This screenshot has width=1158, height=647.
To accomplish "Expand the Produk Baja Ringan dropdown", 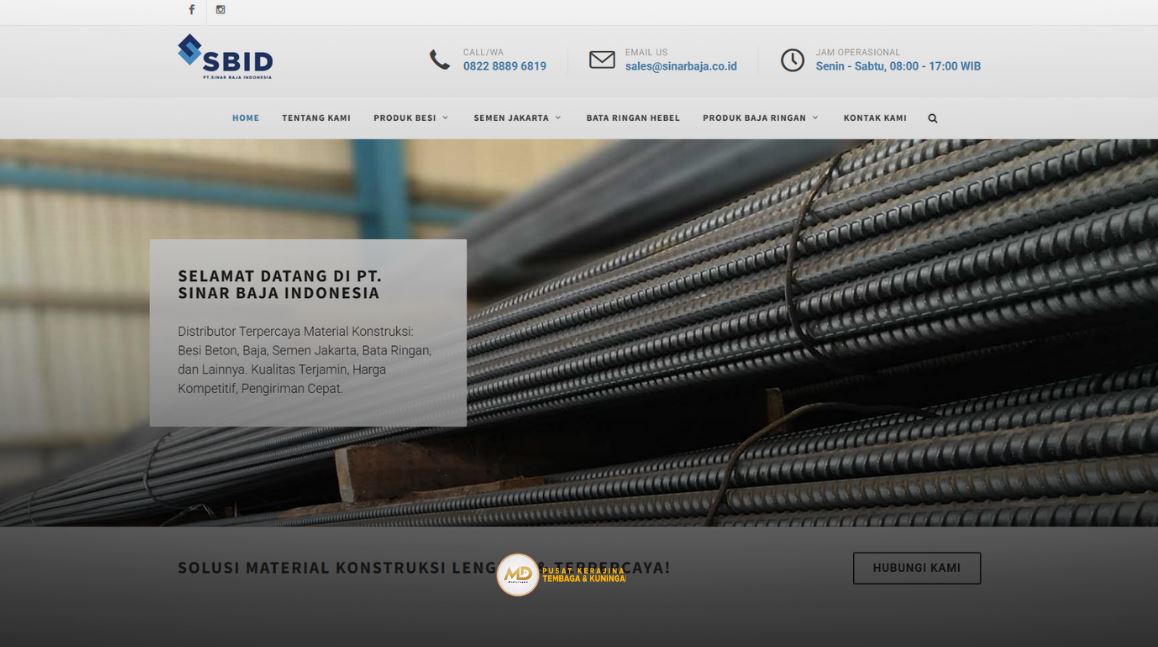I will coord(760,118).
